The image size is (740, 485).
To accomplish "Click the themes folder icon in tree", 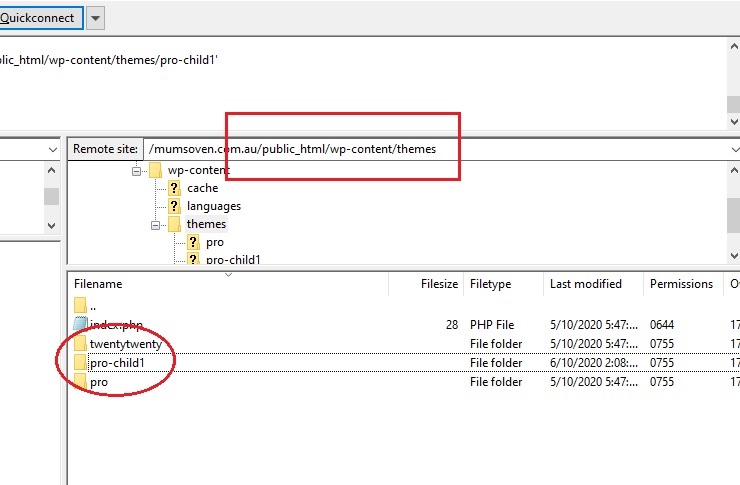I will tap(174, 224).
